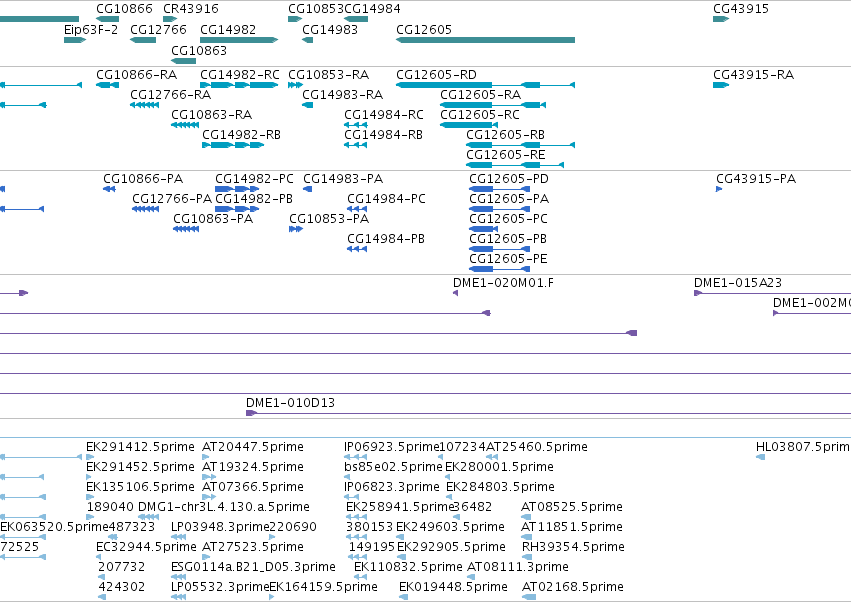Click the CG10863 gene label
851x602 pixels.
tap(199, 50)
